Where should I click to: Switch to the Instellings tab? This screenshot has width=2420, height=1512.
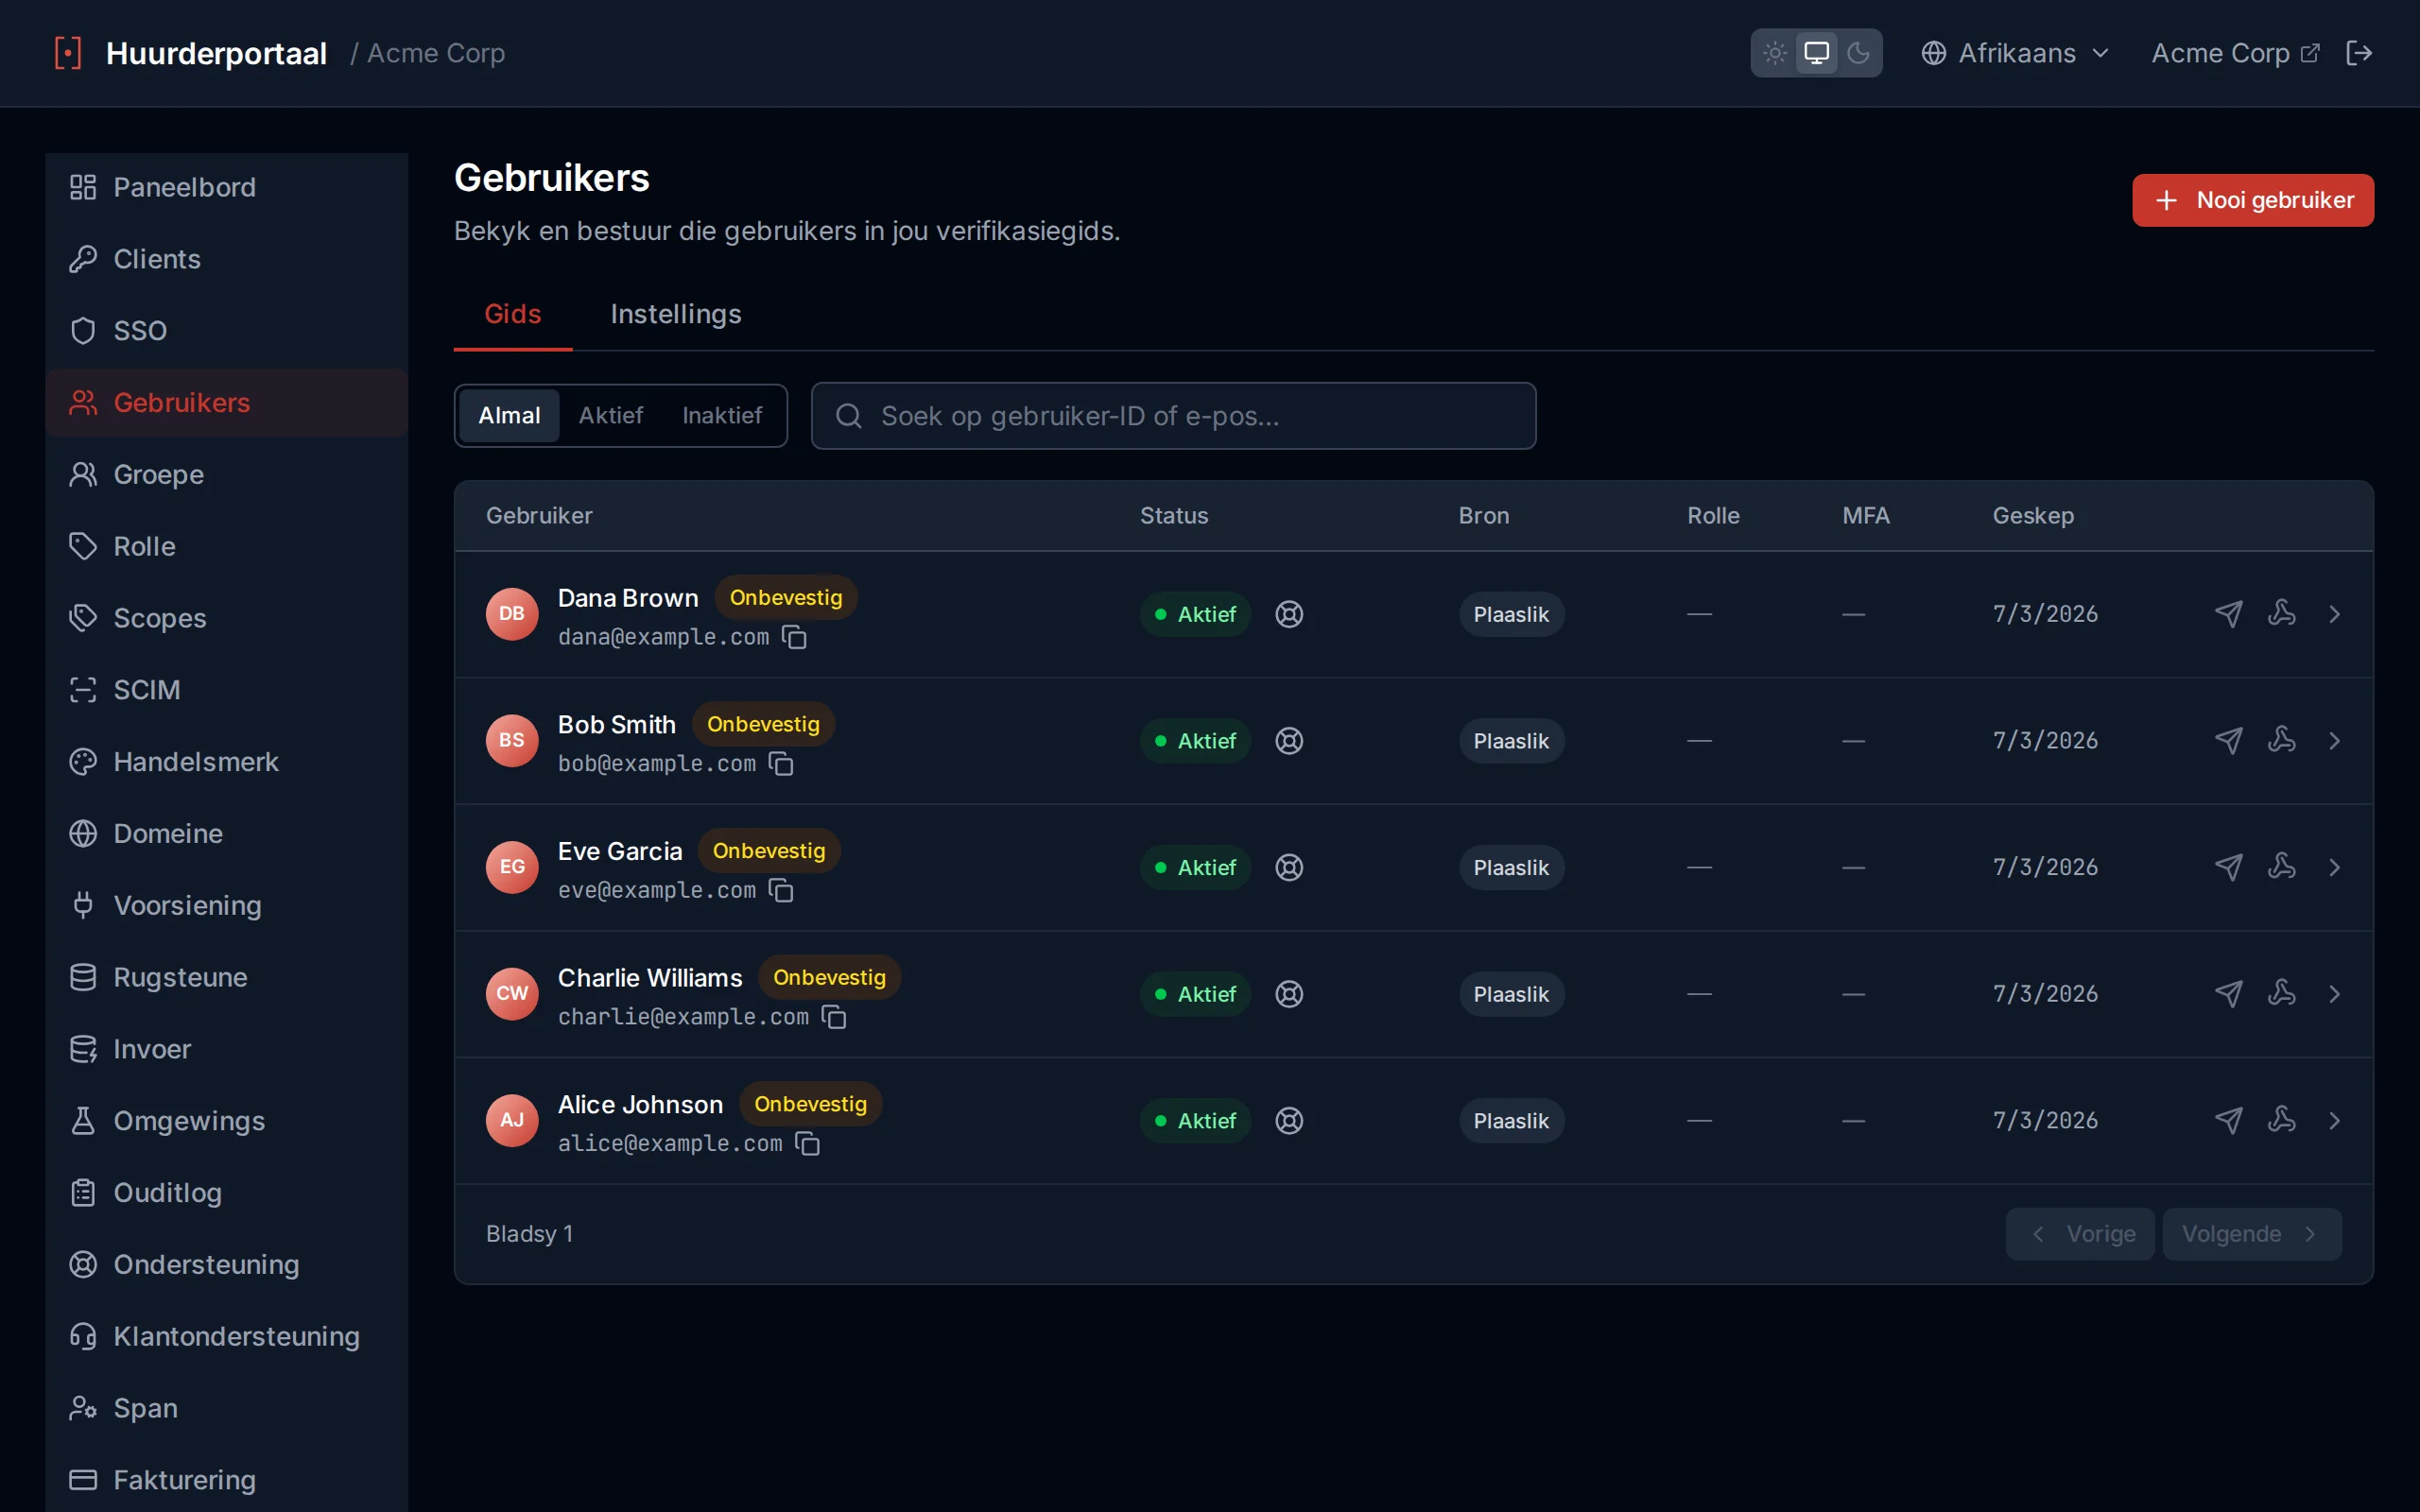(x=676, y=314)
